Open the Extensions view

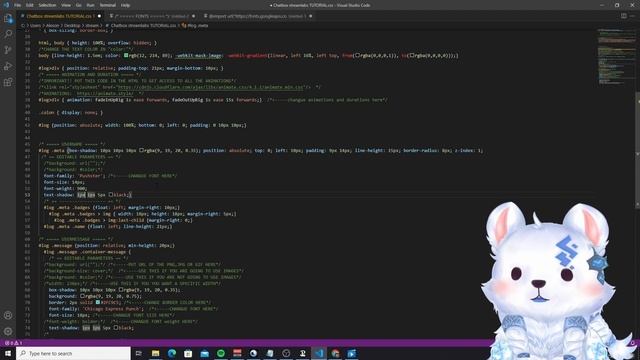coord(8,82)
